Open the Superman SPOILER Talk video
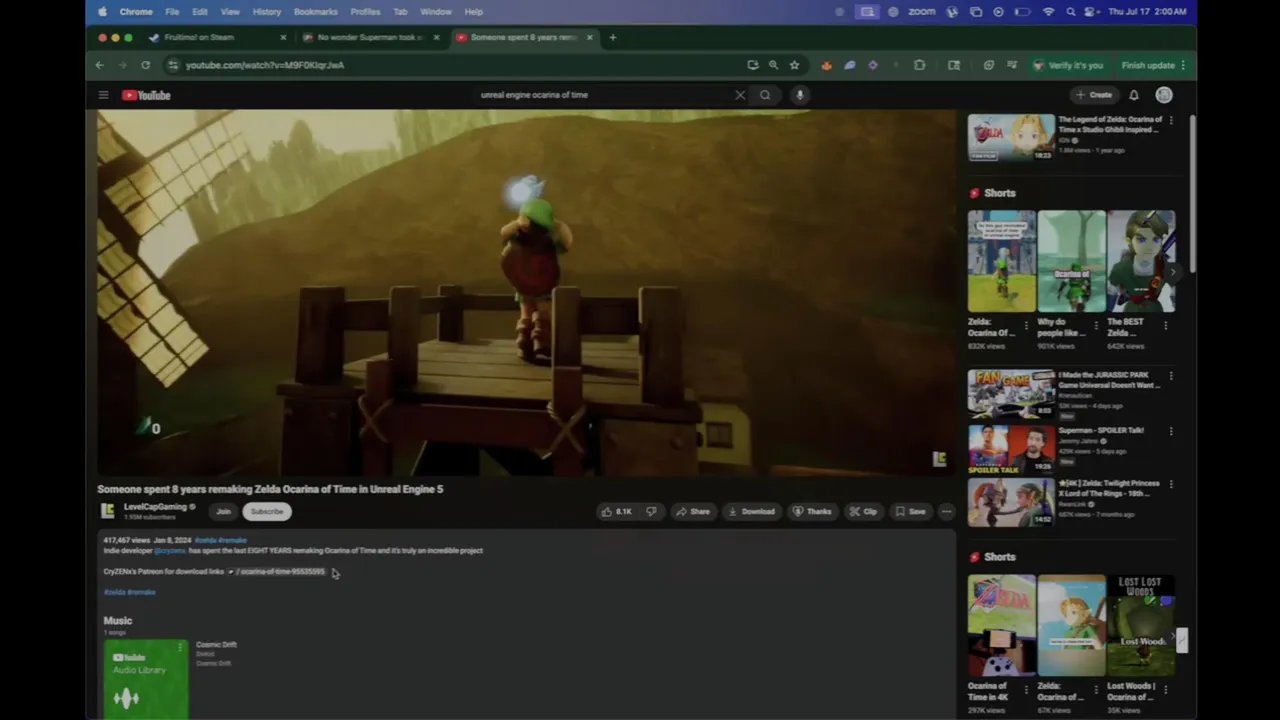This screenshot has width=1280, height=720. click(1011, 449)
